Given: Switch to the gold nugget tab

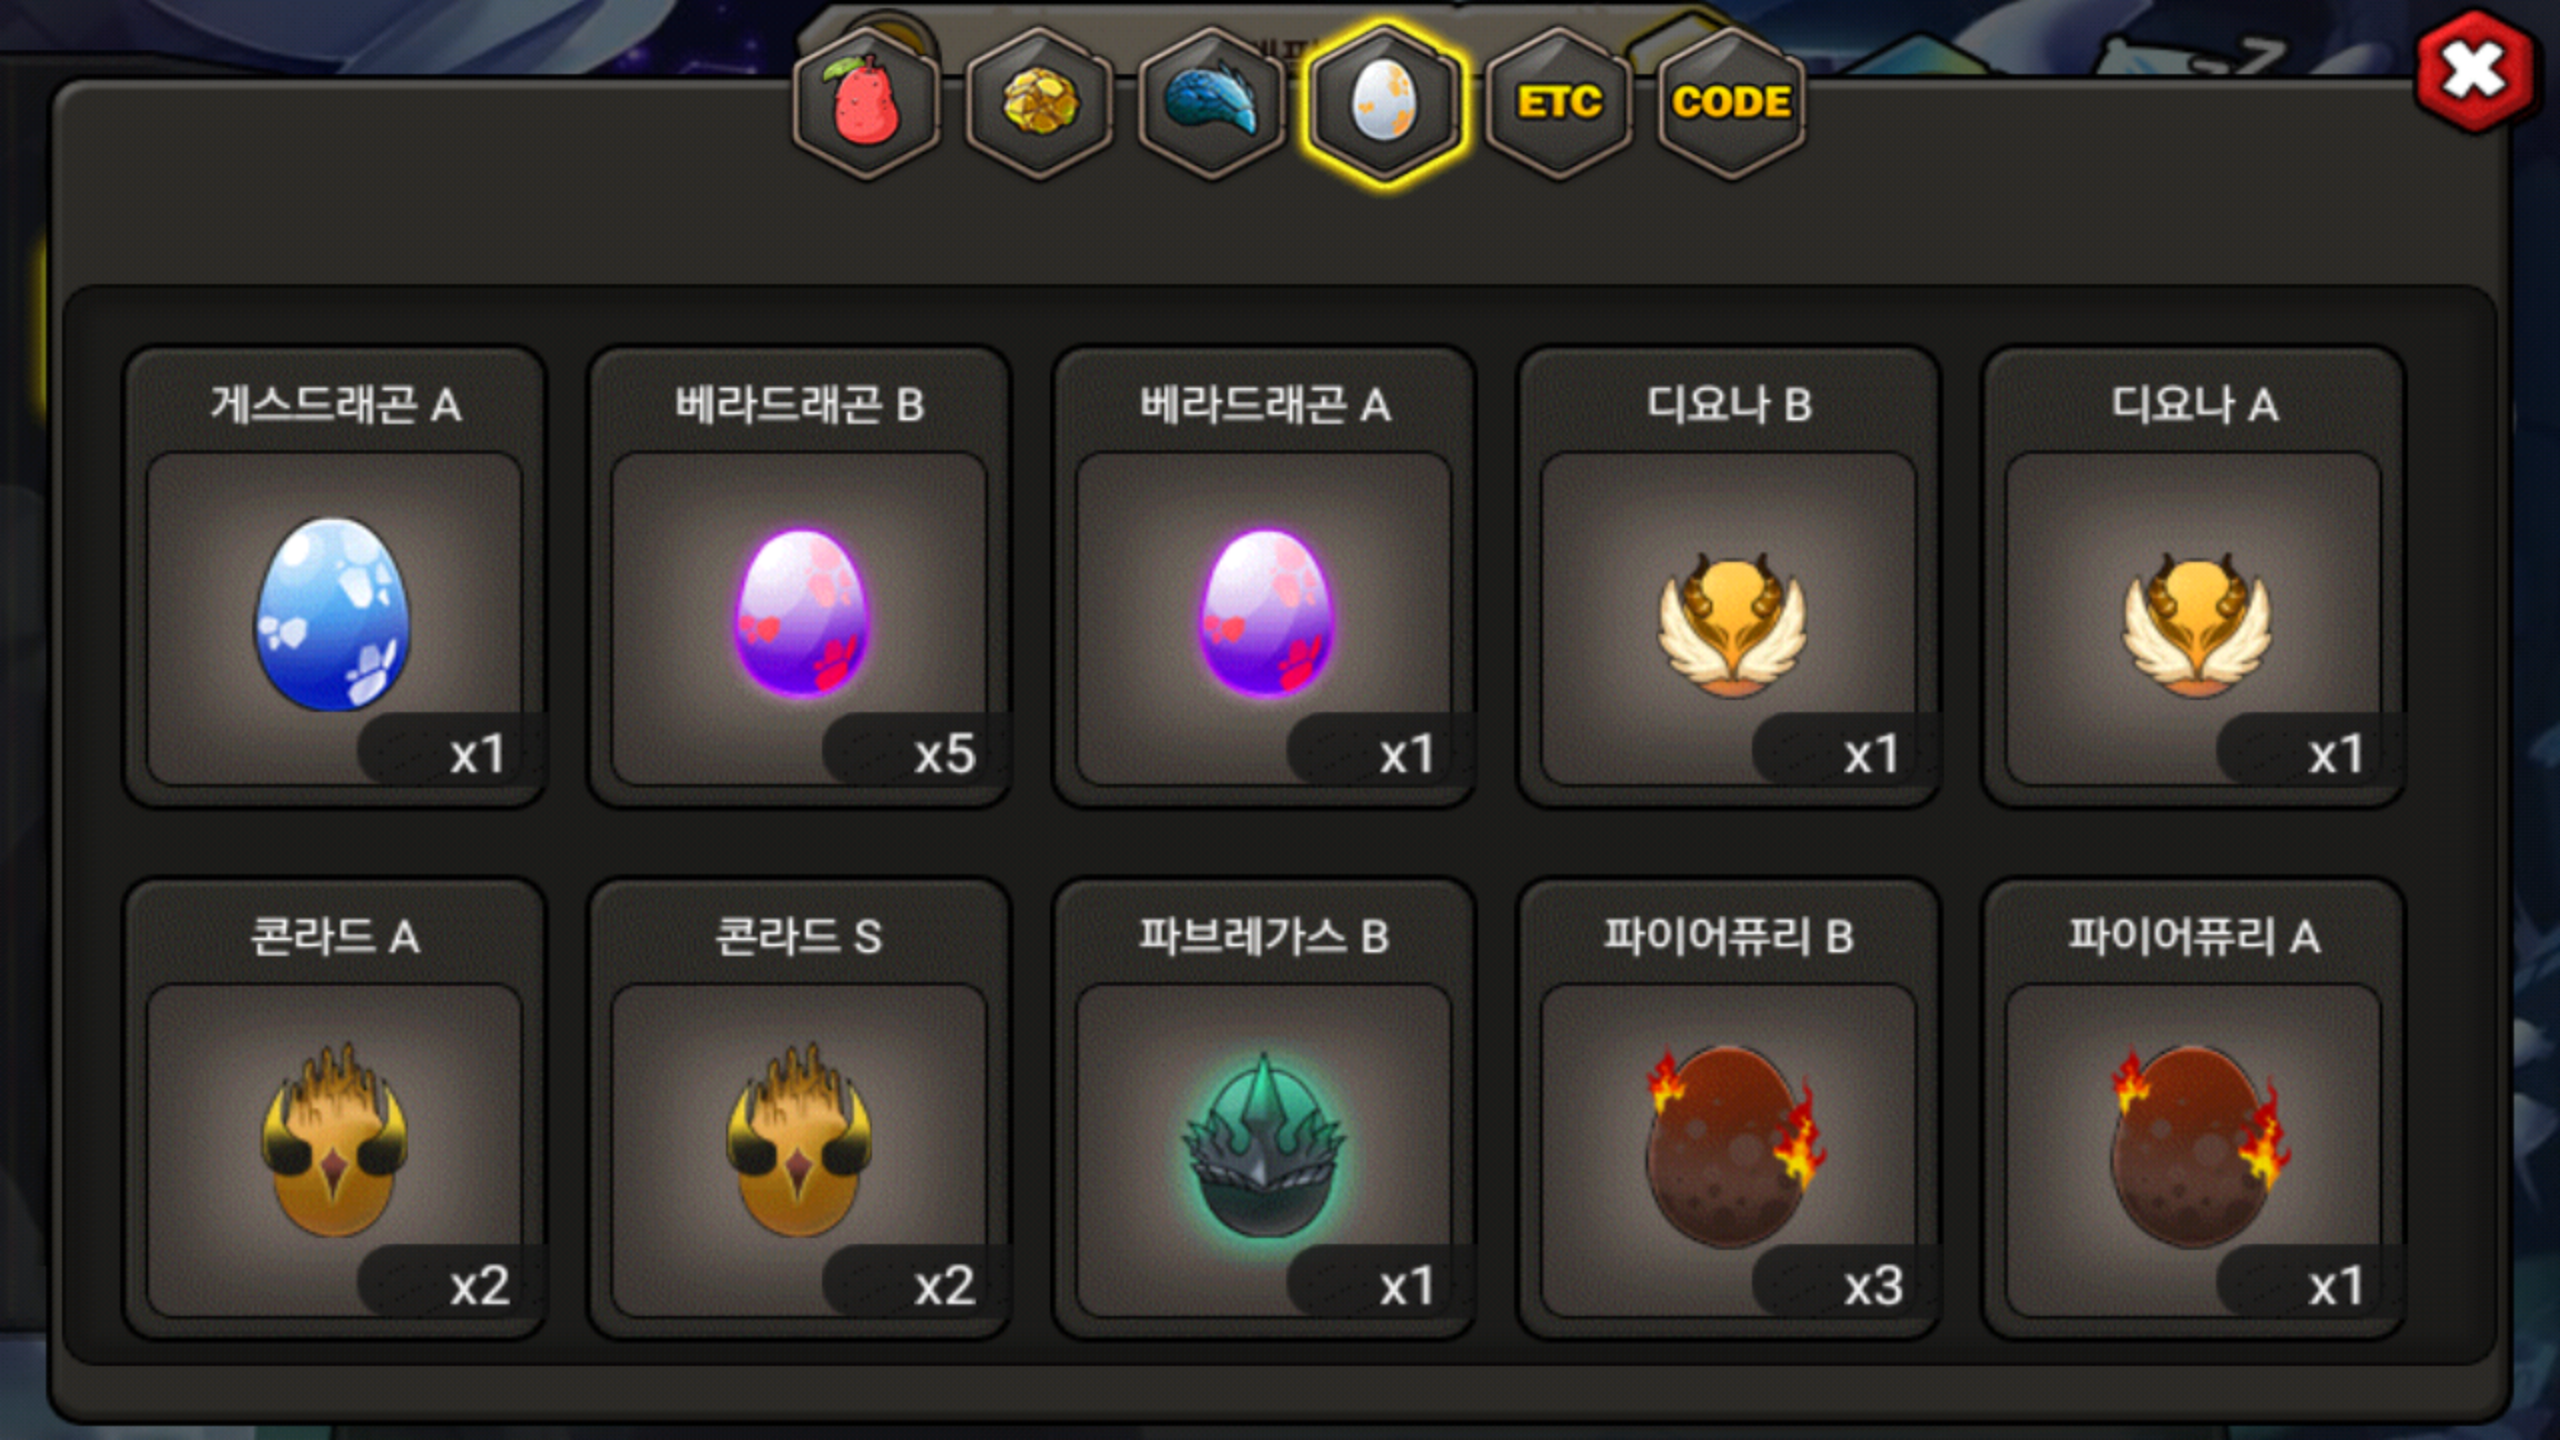Looking at the screenshot, I should pos(1040,104).
